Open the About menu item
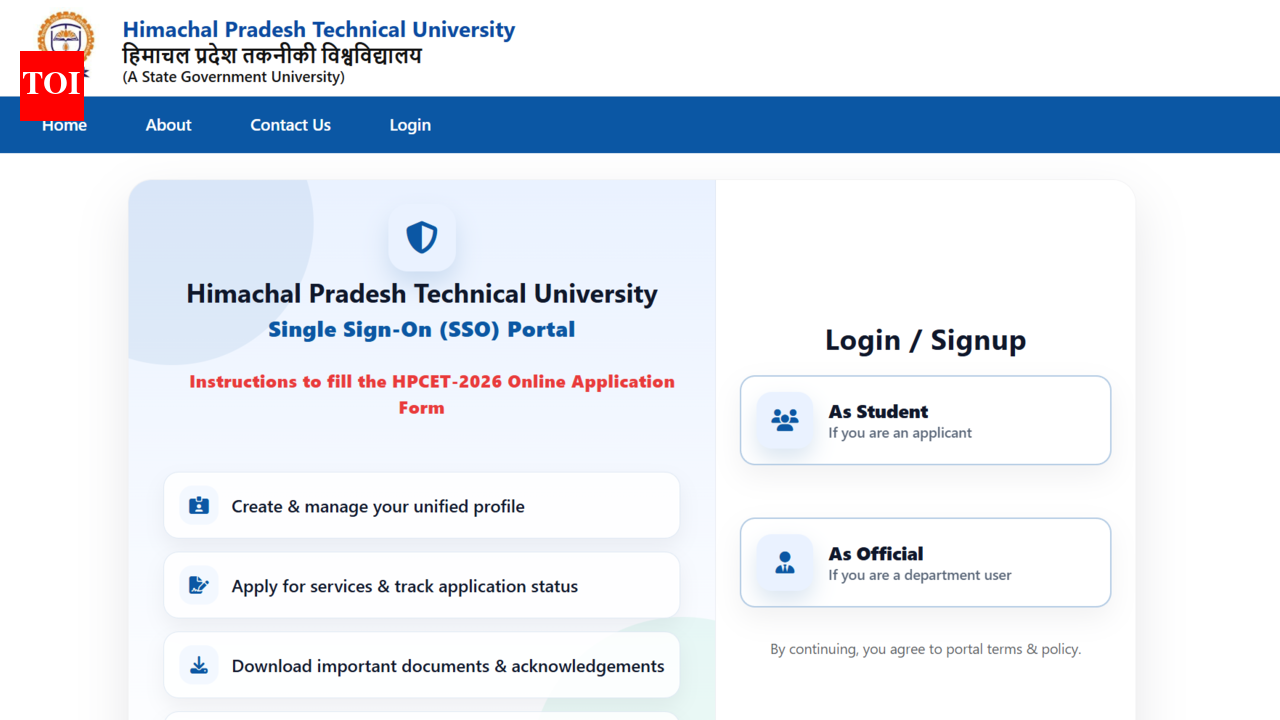Viewport: 1280px width, 720px height. pos(168,125)
